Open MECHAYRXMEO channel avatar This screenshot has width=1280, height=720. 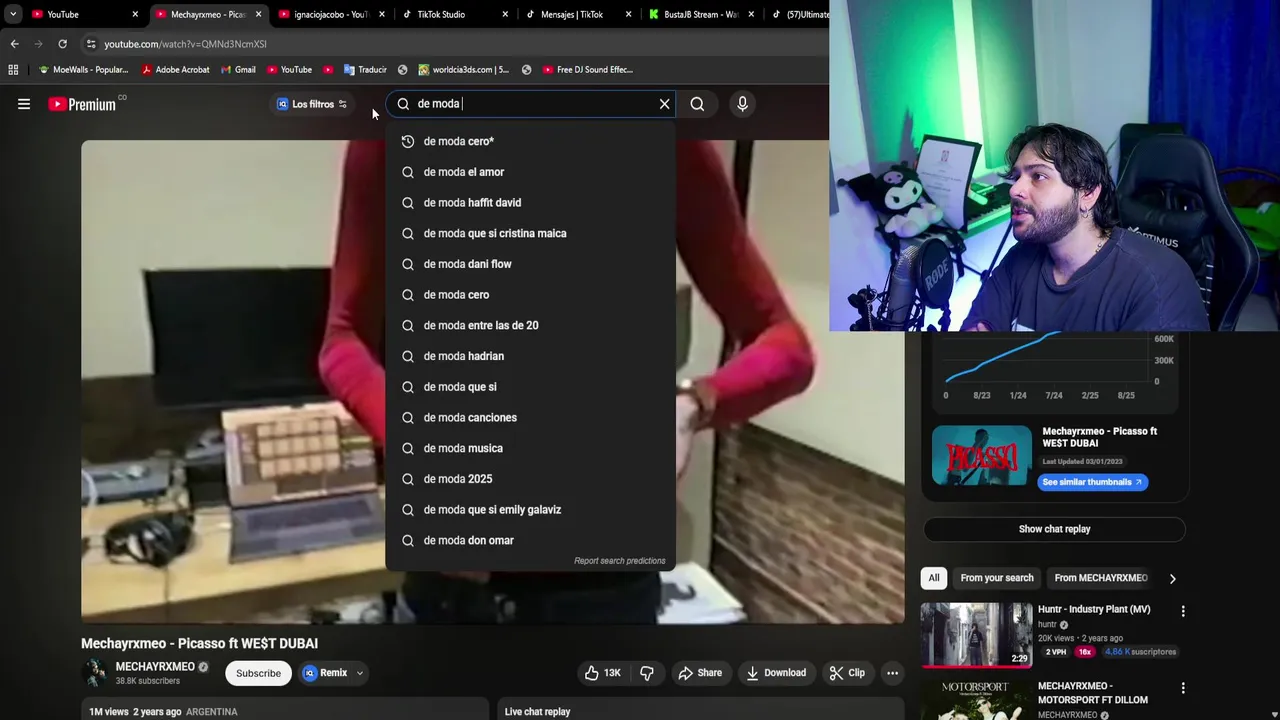click(95, 673)
